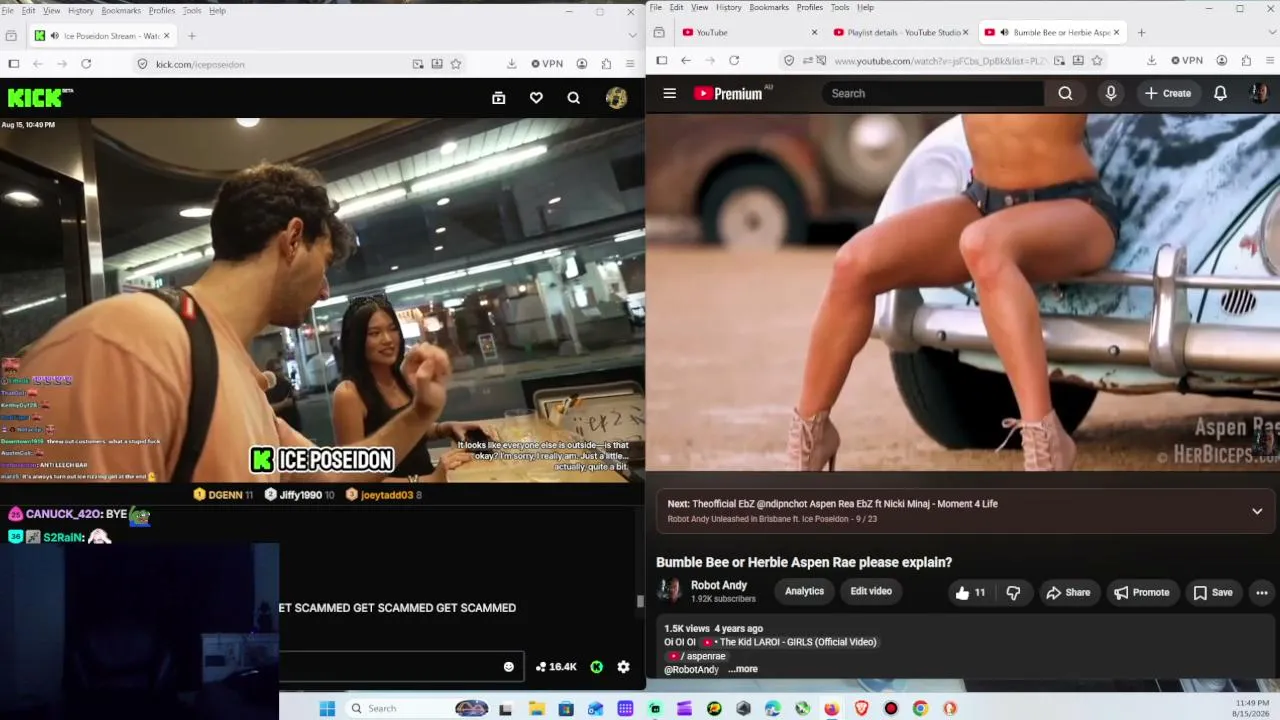Click the YouTube search magnifier button

click(1065, 93)
